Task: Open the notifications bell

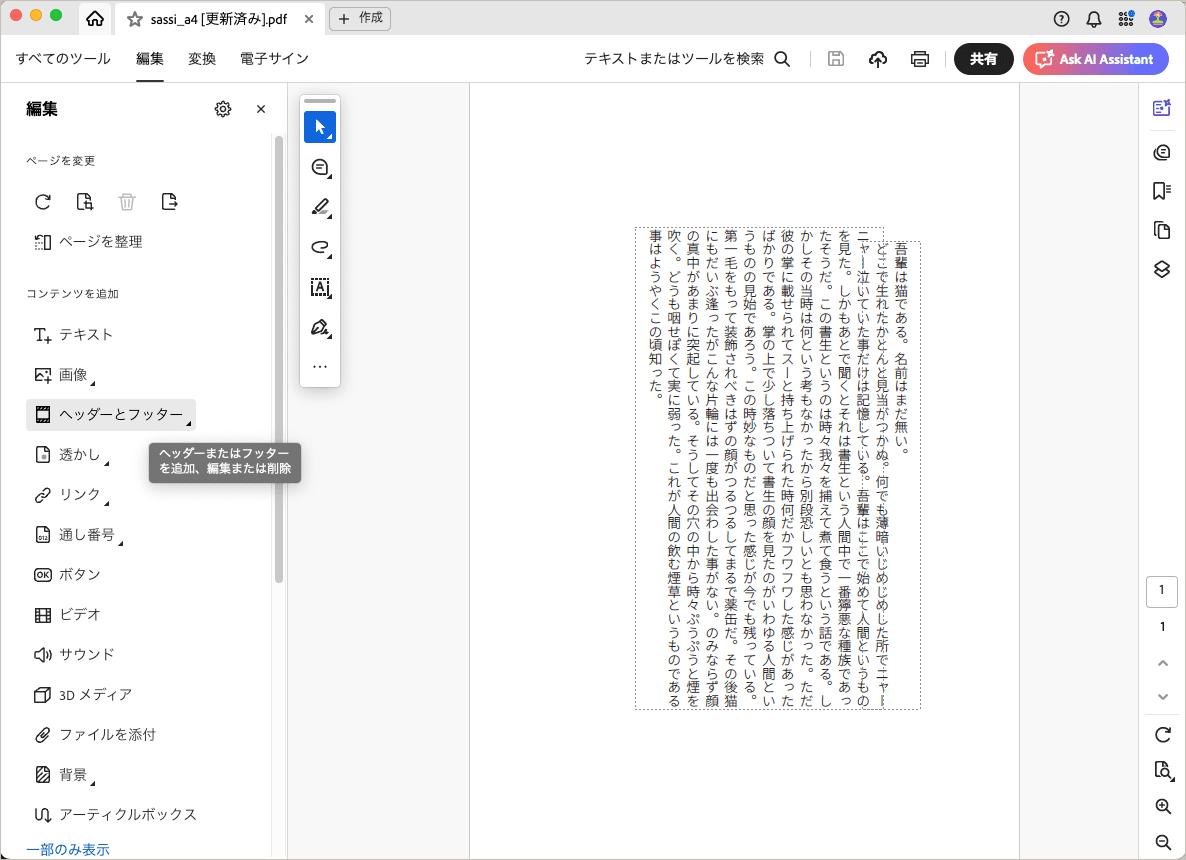Action: (x=1094, y=19)
